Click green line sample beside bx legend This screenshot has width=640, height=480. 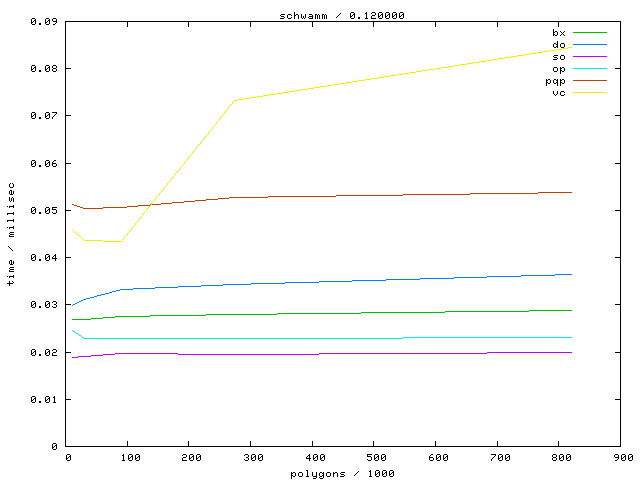pos(590,33)
